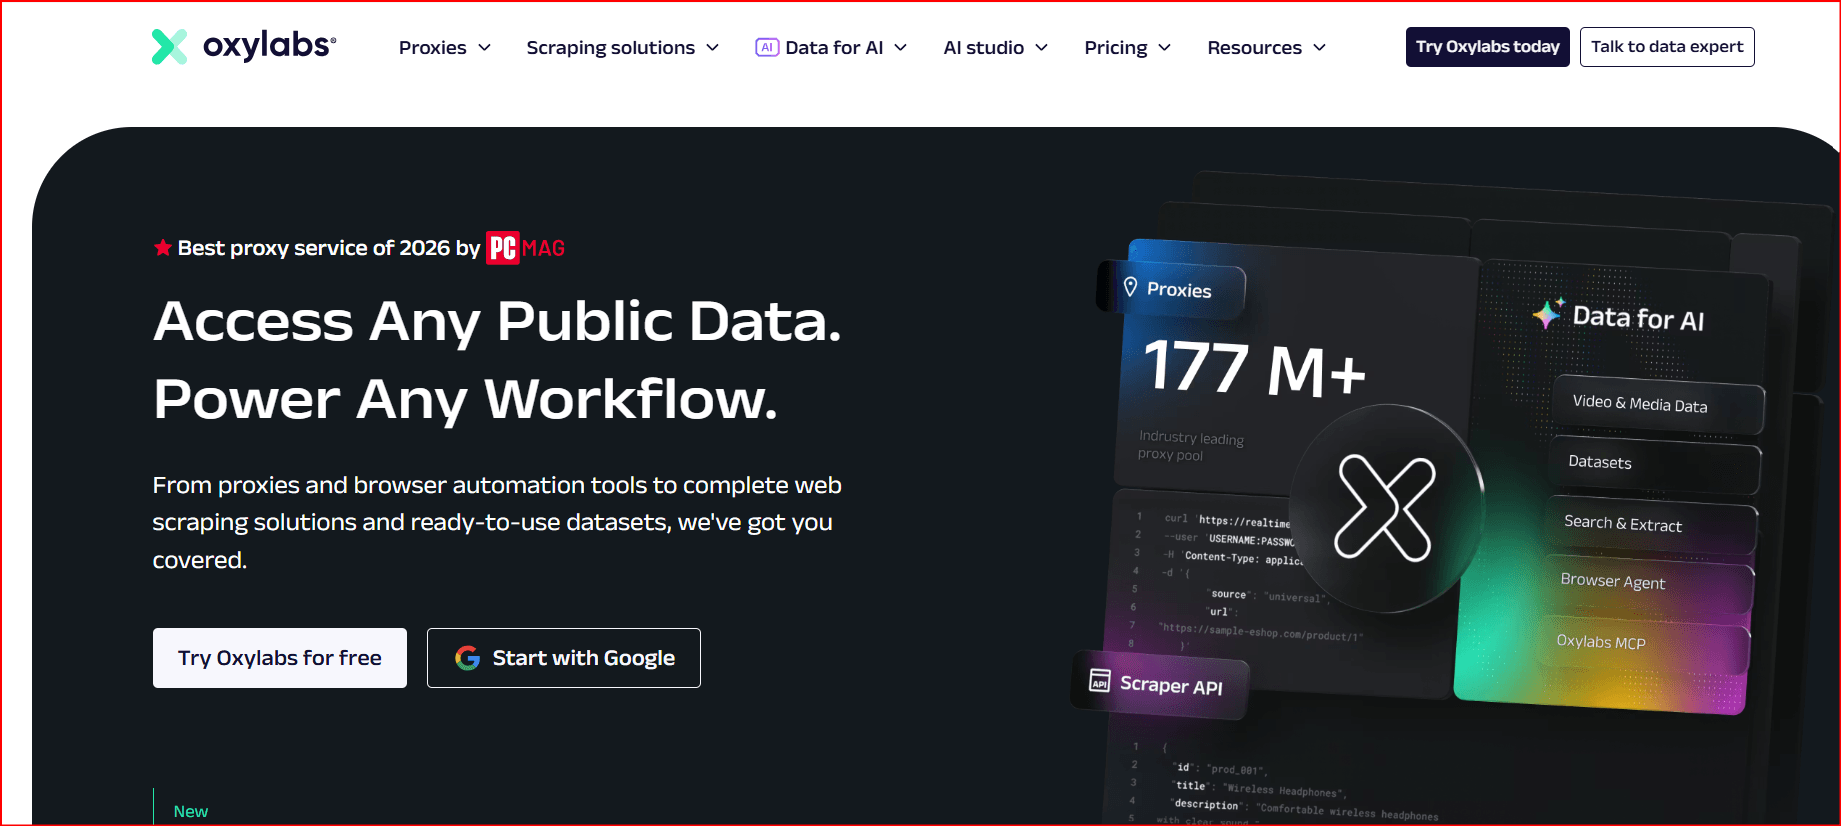Click the PCMag logo badge

click(x=525, y=248)
